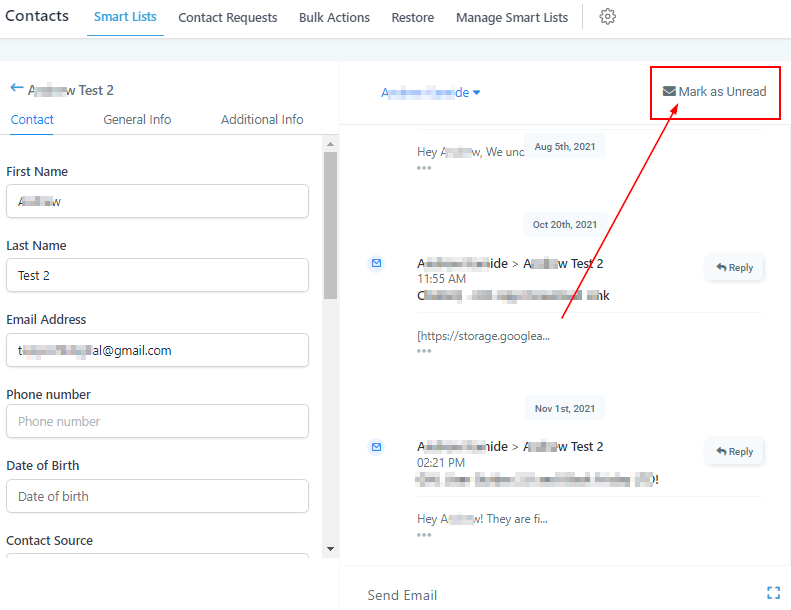
Task: Switch to the Additional Info tab
Action: [262, 119]
